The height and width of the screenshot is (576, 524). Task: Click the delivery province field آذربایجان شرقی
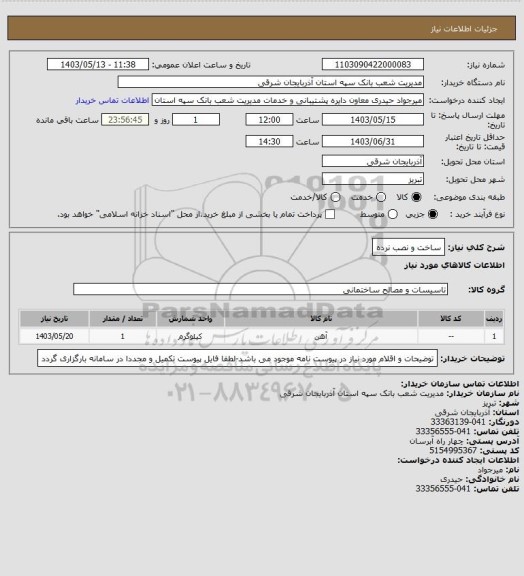coord(373,161)
